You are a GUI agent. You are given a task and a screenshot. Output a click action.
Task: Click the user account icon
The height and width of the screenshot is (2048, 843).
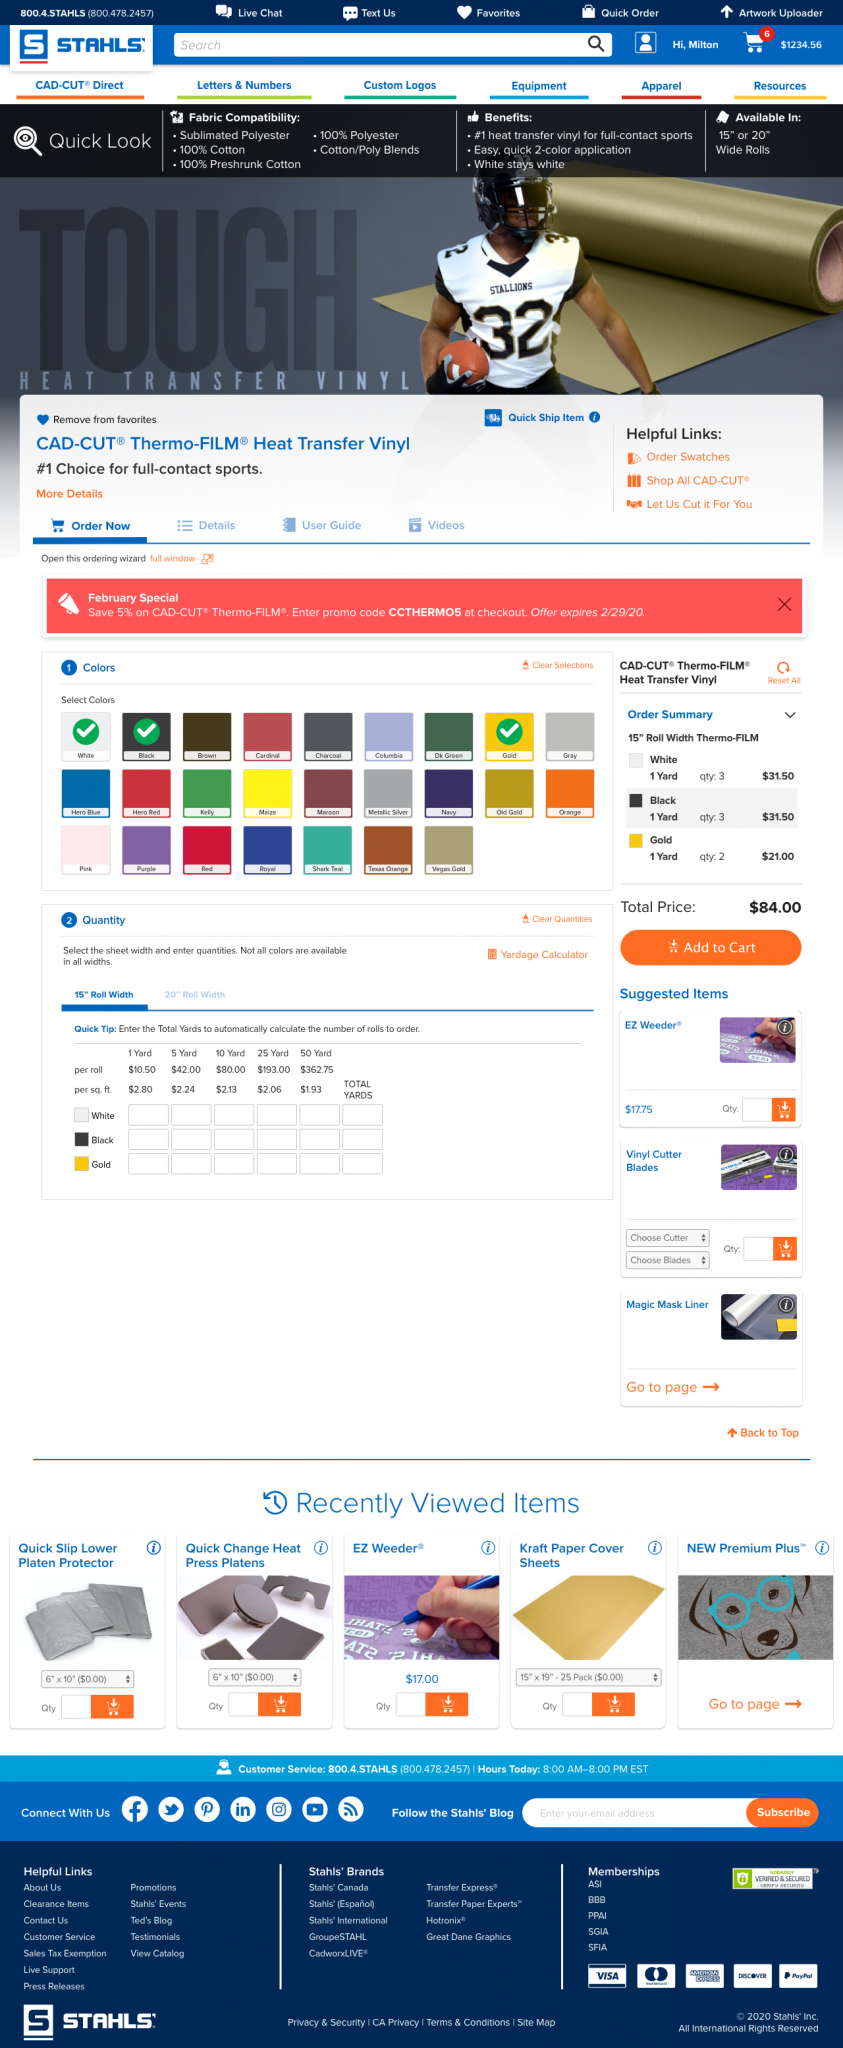coord(646,43)
